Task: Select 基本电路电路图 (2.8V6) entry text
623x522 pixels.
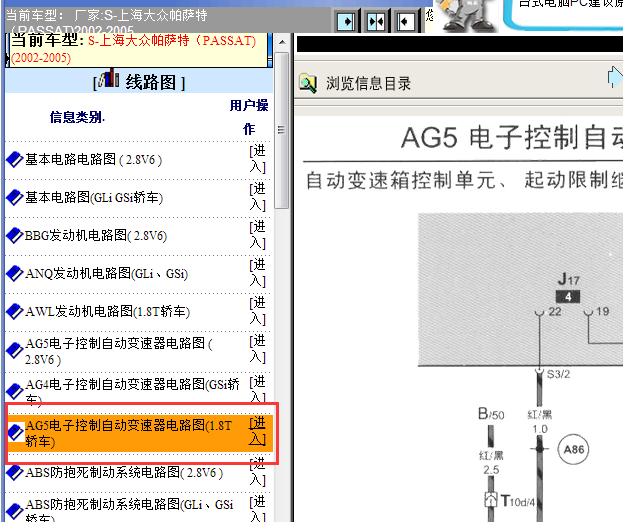Action: (93, 159)
